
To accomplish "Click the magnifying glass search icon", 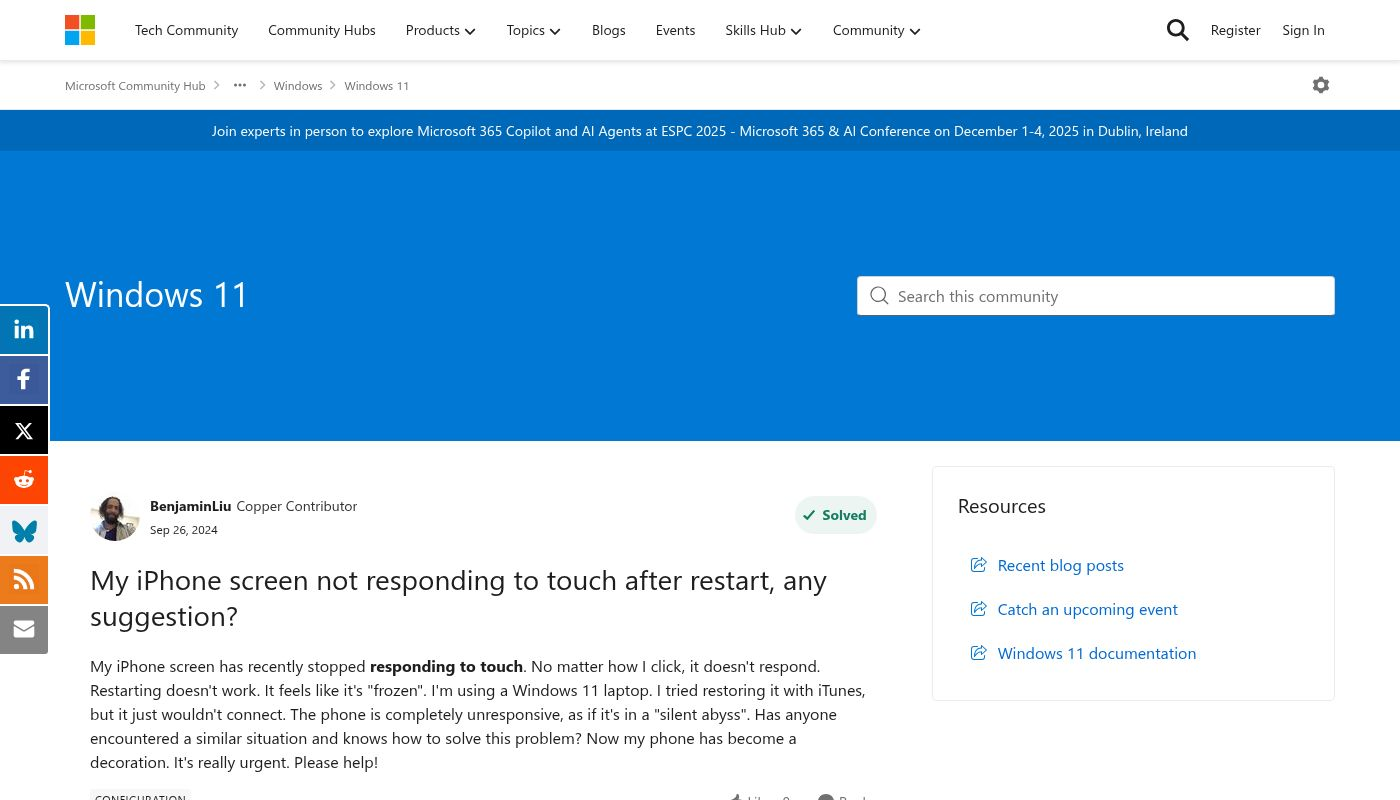I will click(1177, 30).
